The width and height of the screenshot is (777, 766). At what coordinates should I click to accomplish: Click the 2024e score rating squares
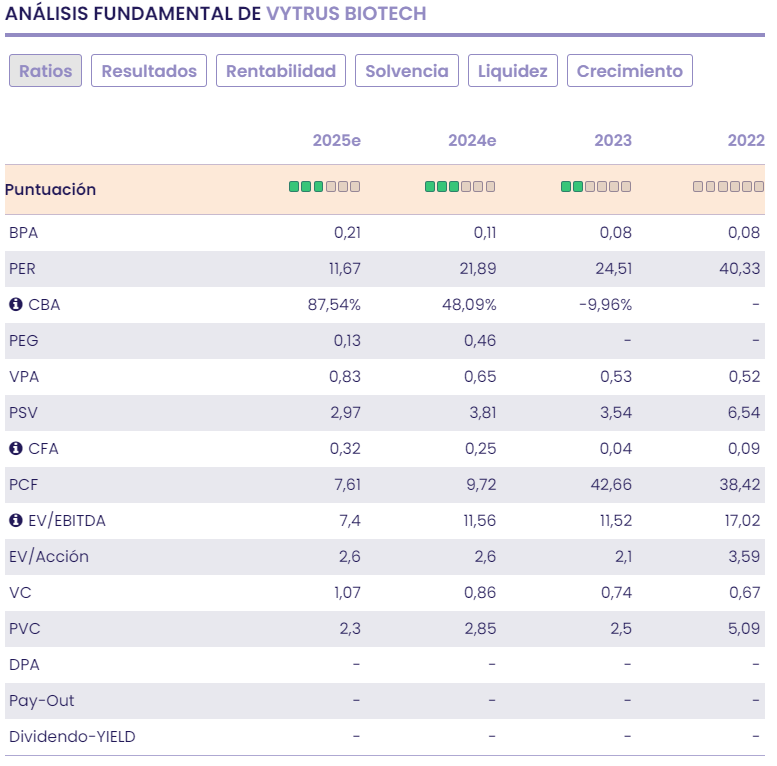(x=459, y=187)
